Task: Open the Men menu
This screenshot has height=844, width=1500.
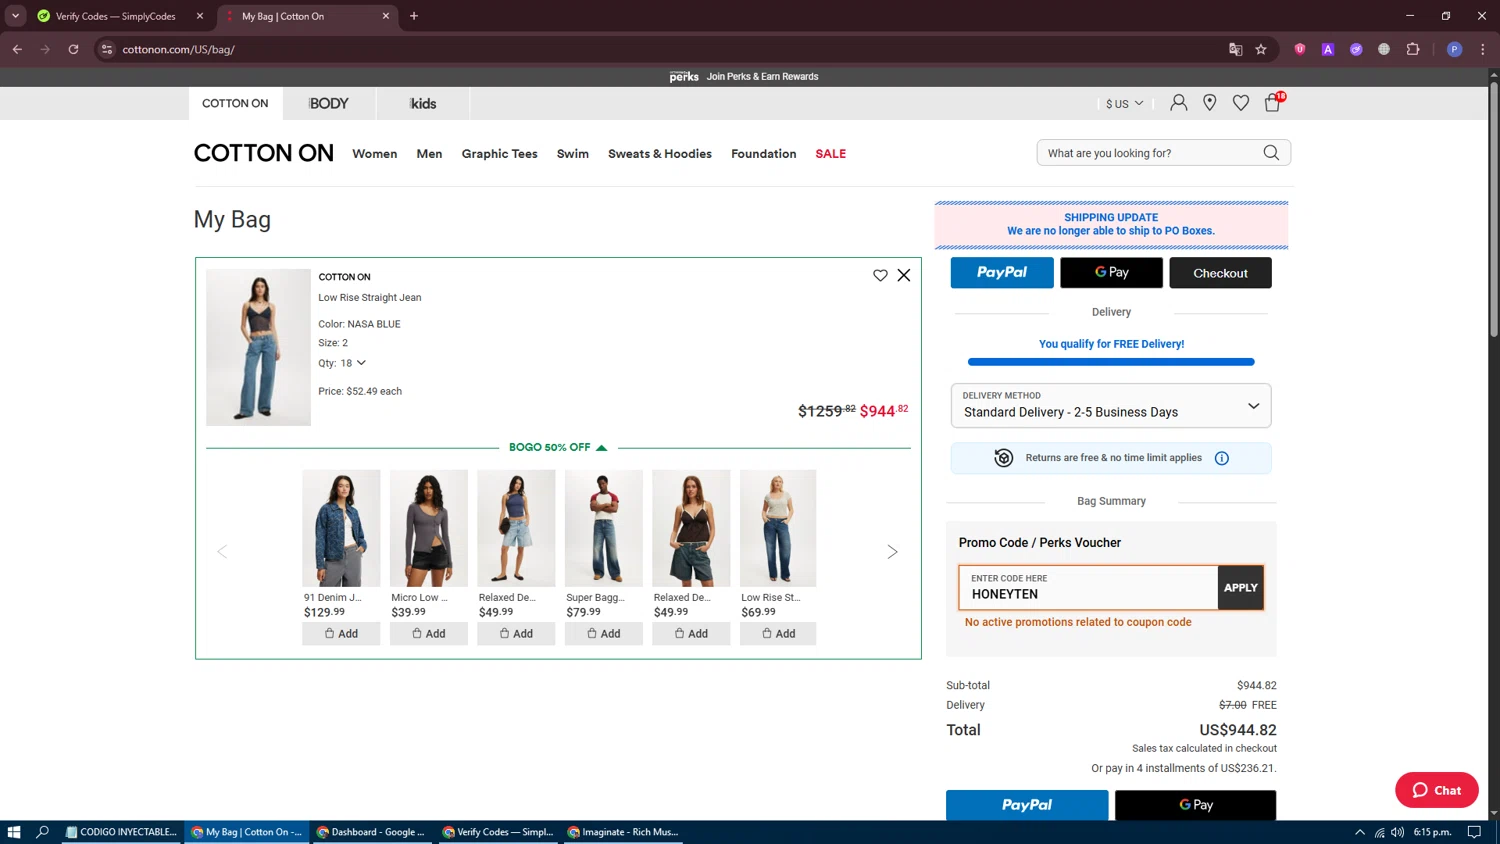Action: tap(429, 154)
